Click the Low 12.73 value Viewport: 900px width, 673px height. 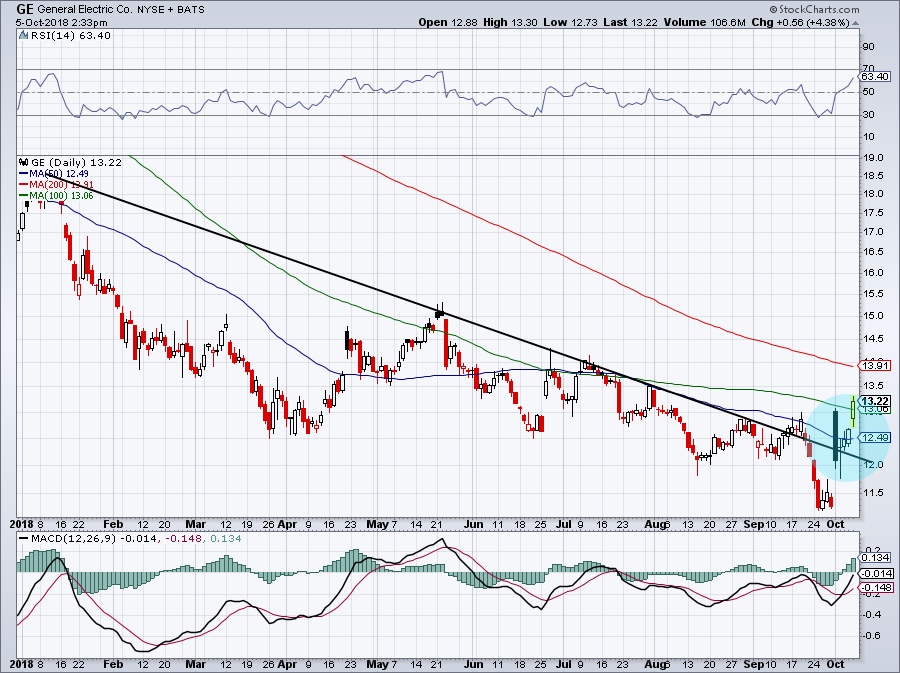570,22
